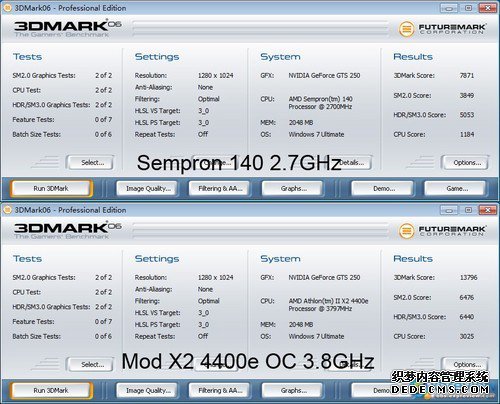This screenshot has width=500, height=404.
Task: Click progress bar in top window header
Action: click(261, 29)
